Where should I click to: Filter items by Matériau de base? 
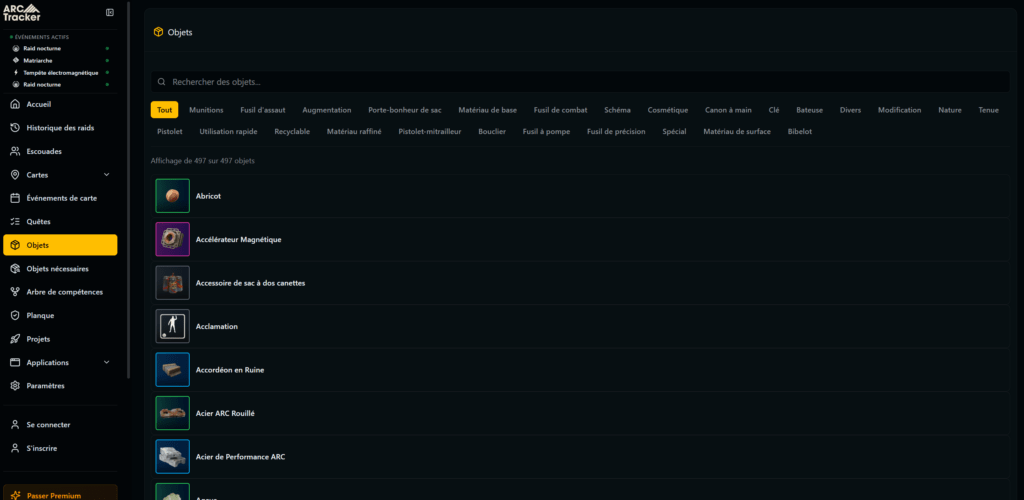point(488,110)
